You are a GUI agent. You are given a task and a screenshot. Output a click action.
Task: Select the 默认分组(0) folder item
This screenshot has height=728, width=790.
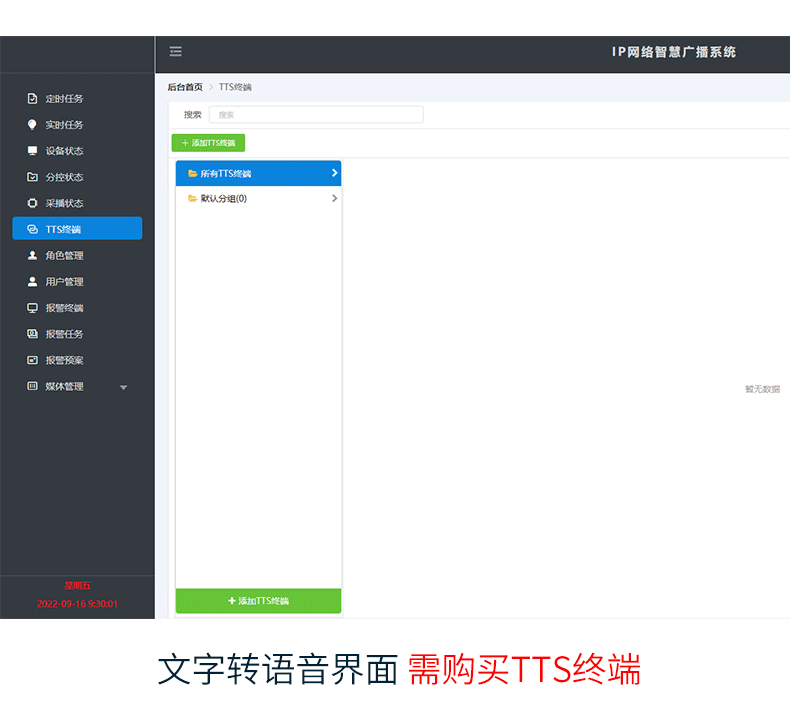point(223,198)
